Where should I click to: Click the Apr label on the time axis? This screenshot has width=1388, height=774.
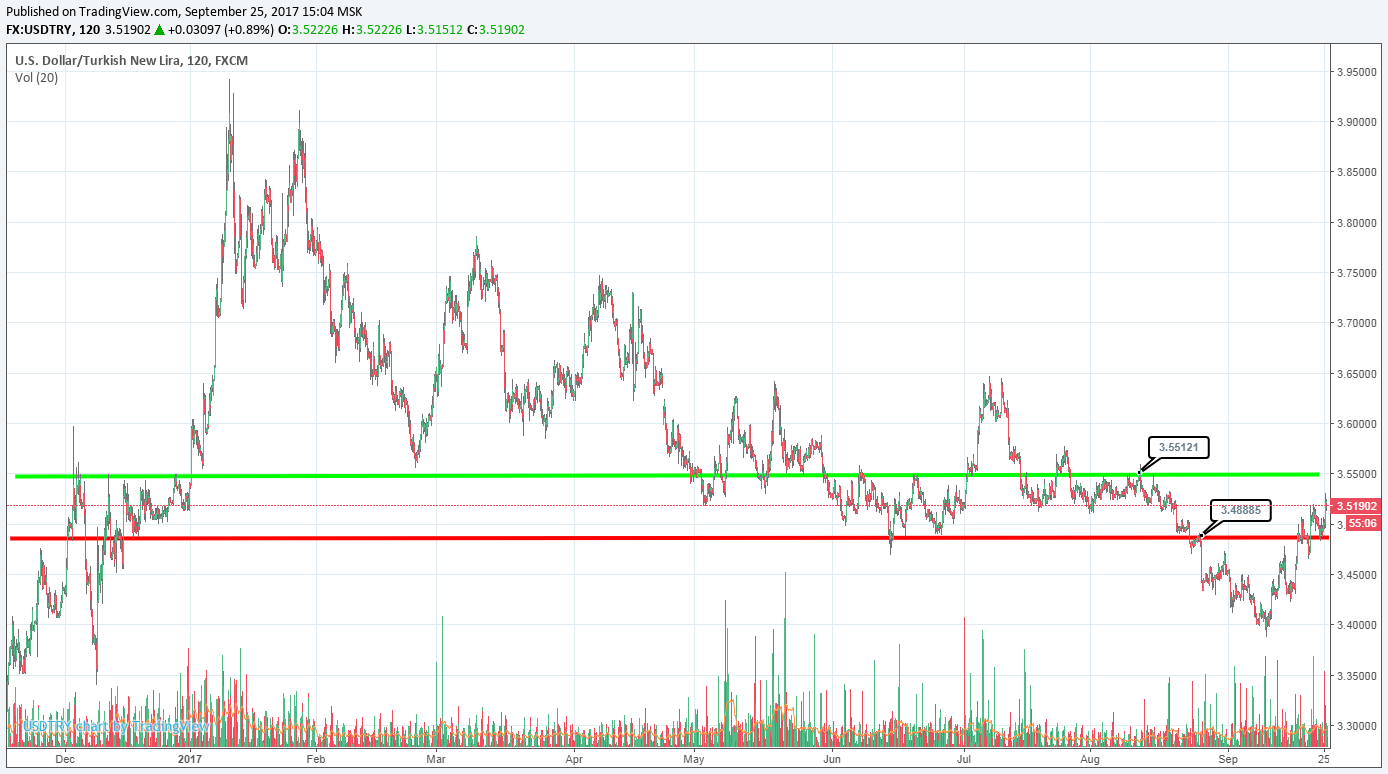pos(573,759)
